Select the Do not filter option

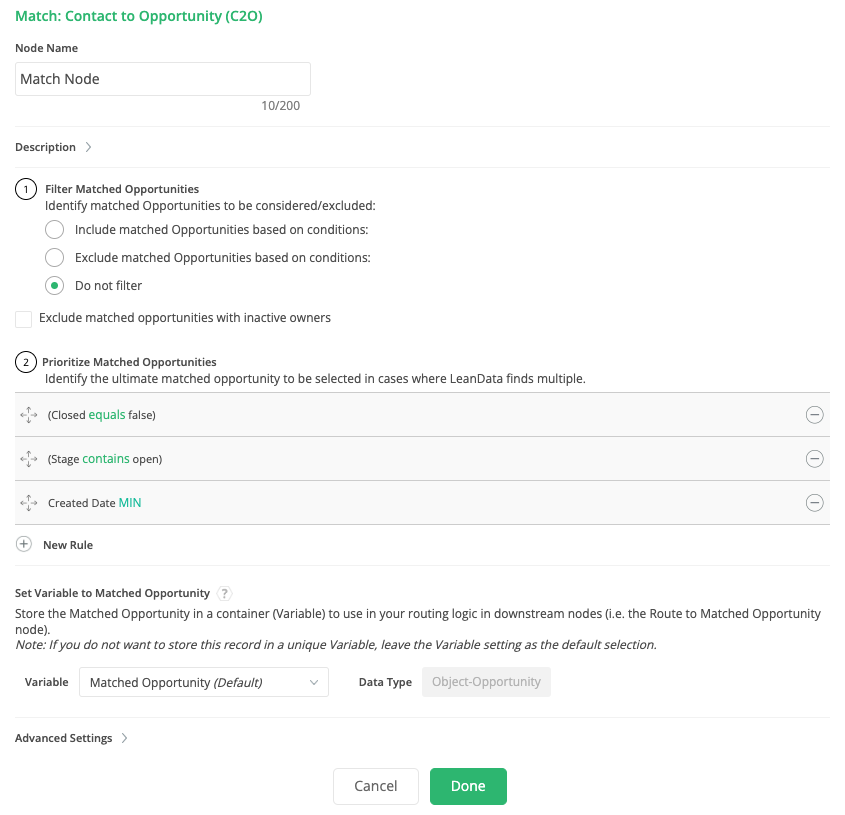click(x=55, y=285)
